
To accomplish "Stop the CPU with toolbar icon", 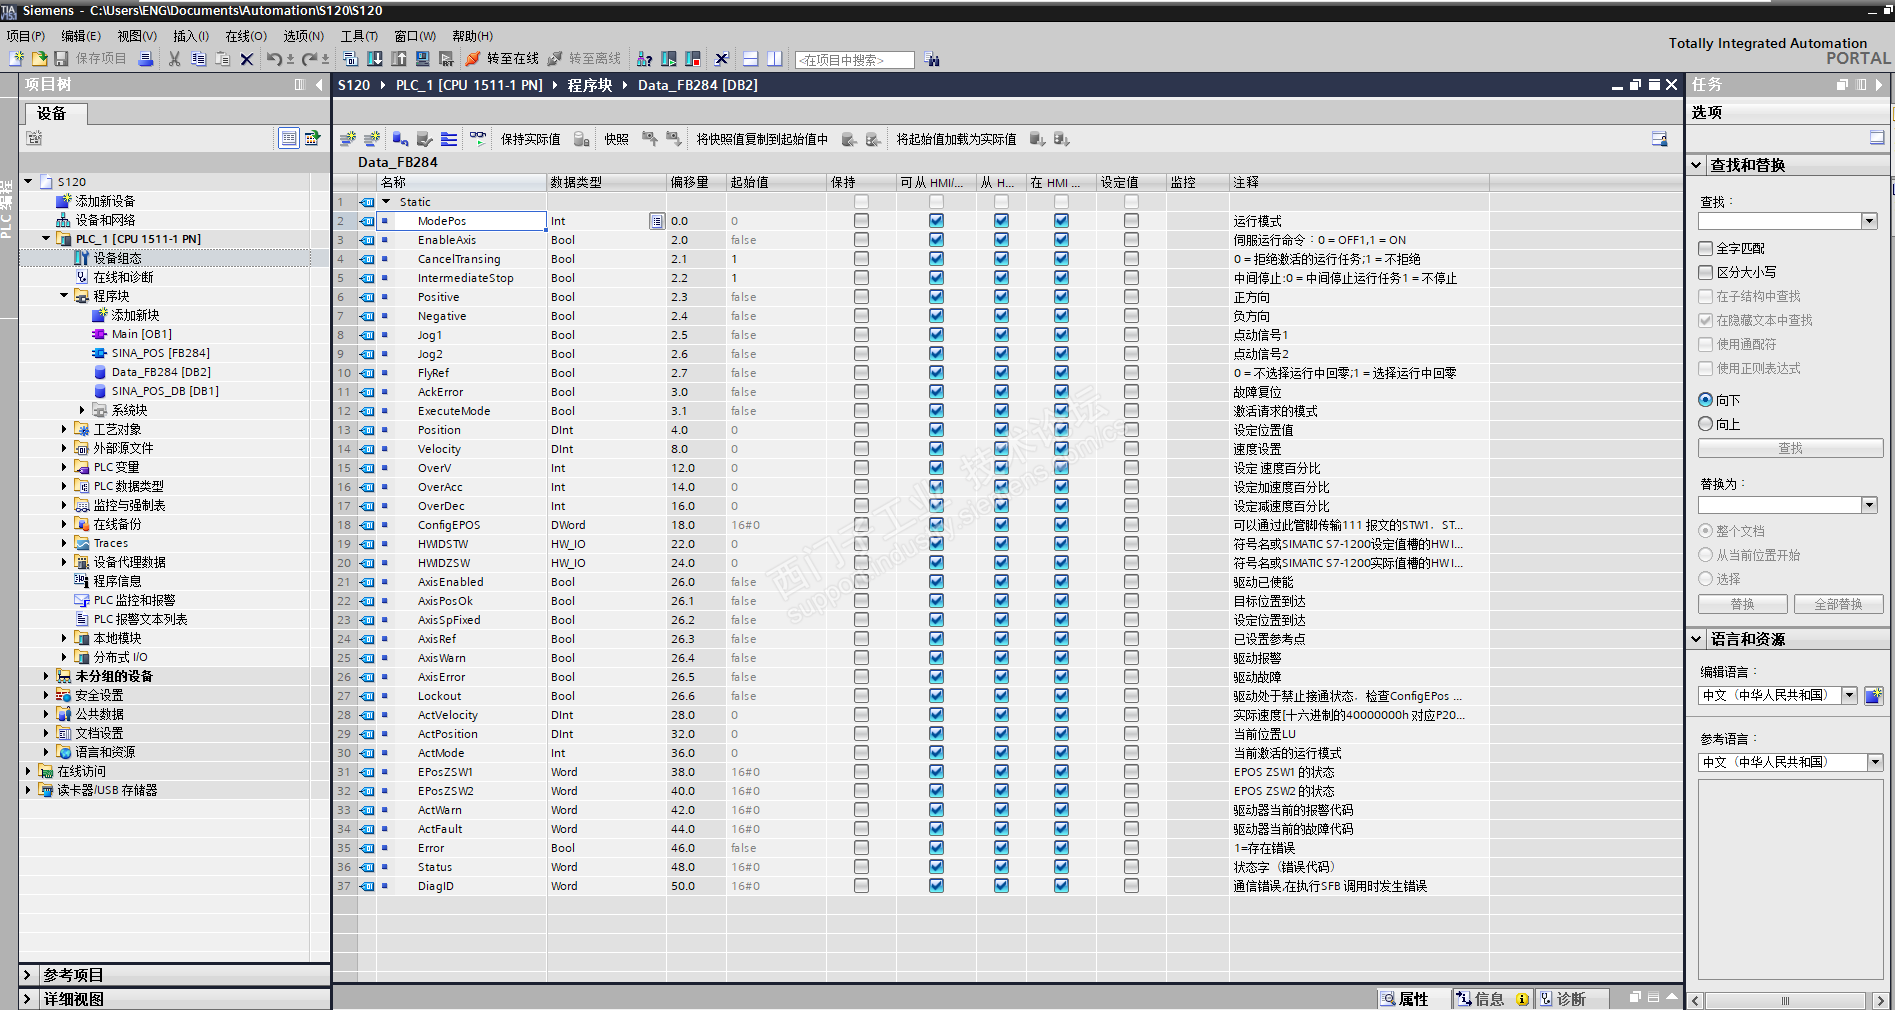I will (x=693, y=59).
